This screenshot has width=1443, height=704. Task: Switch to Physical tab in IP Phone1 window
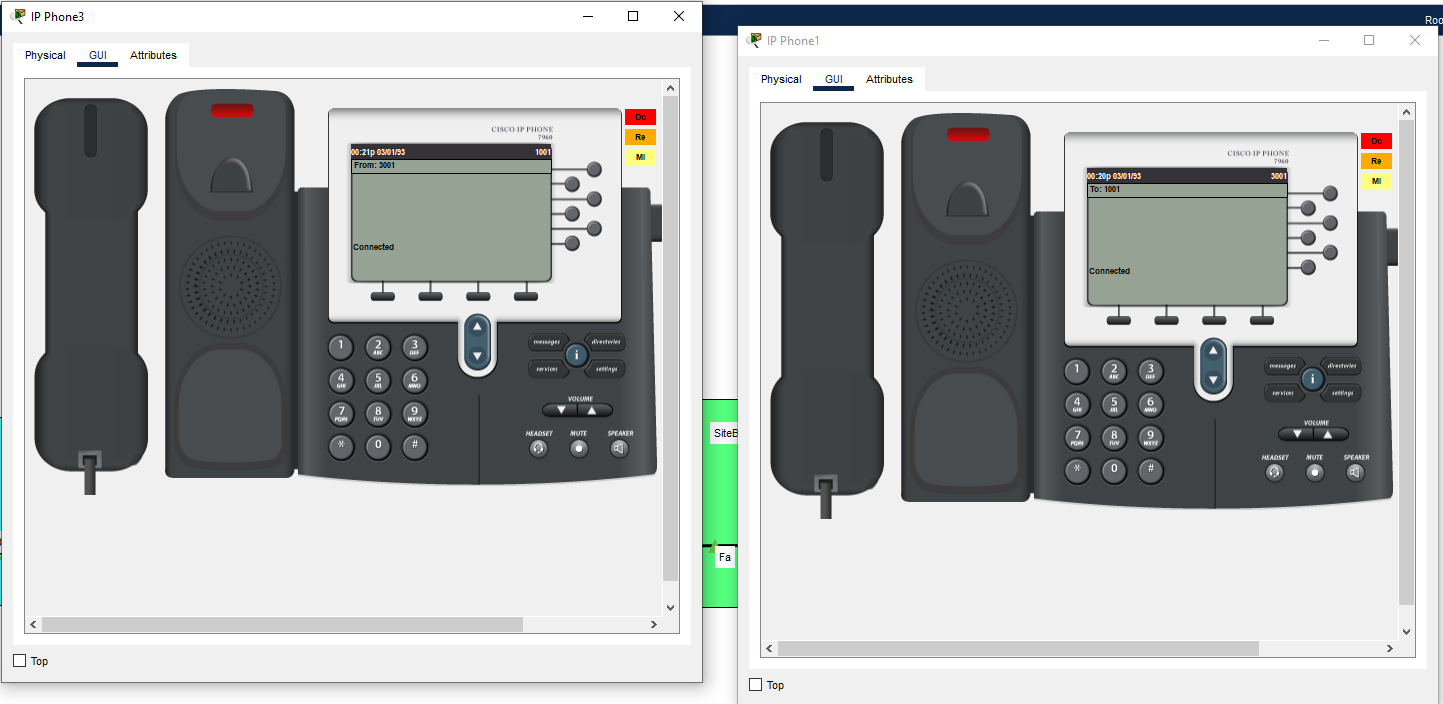pos(781,79)
